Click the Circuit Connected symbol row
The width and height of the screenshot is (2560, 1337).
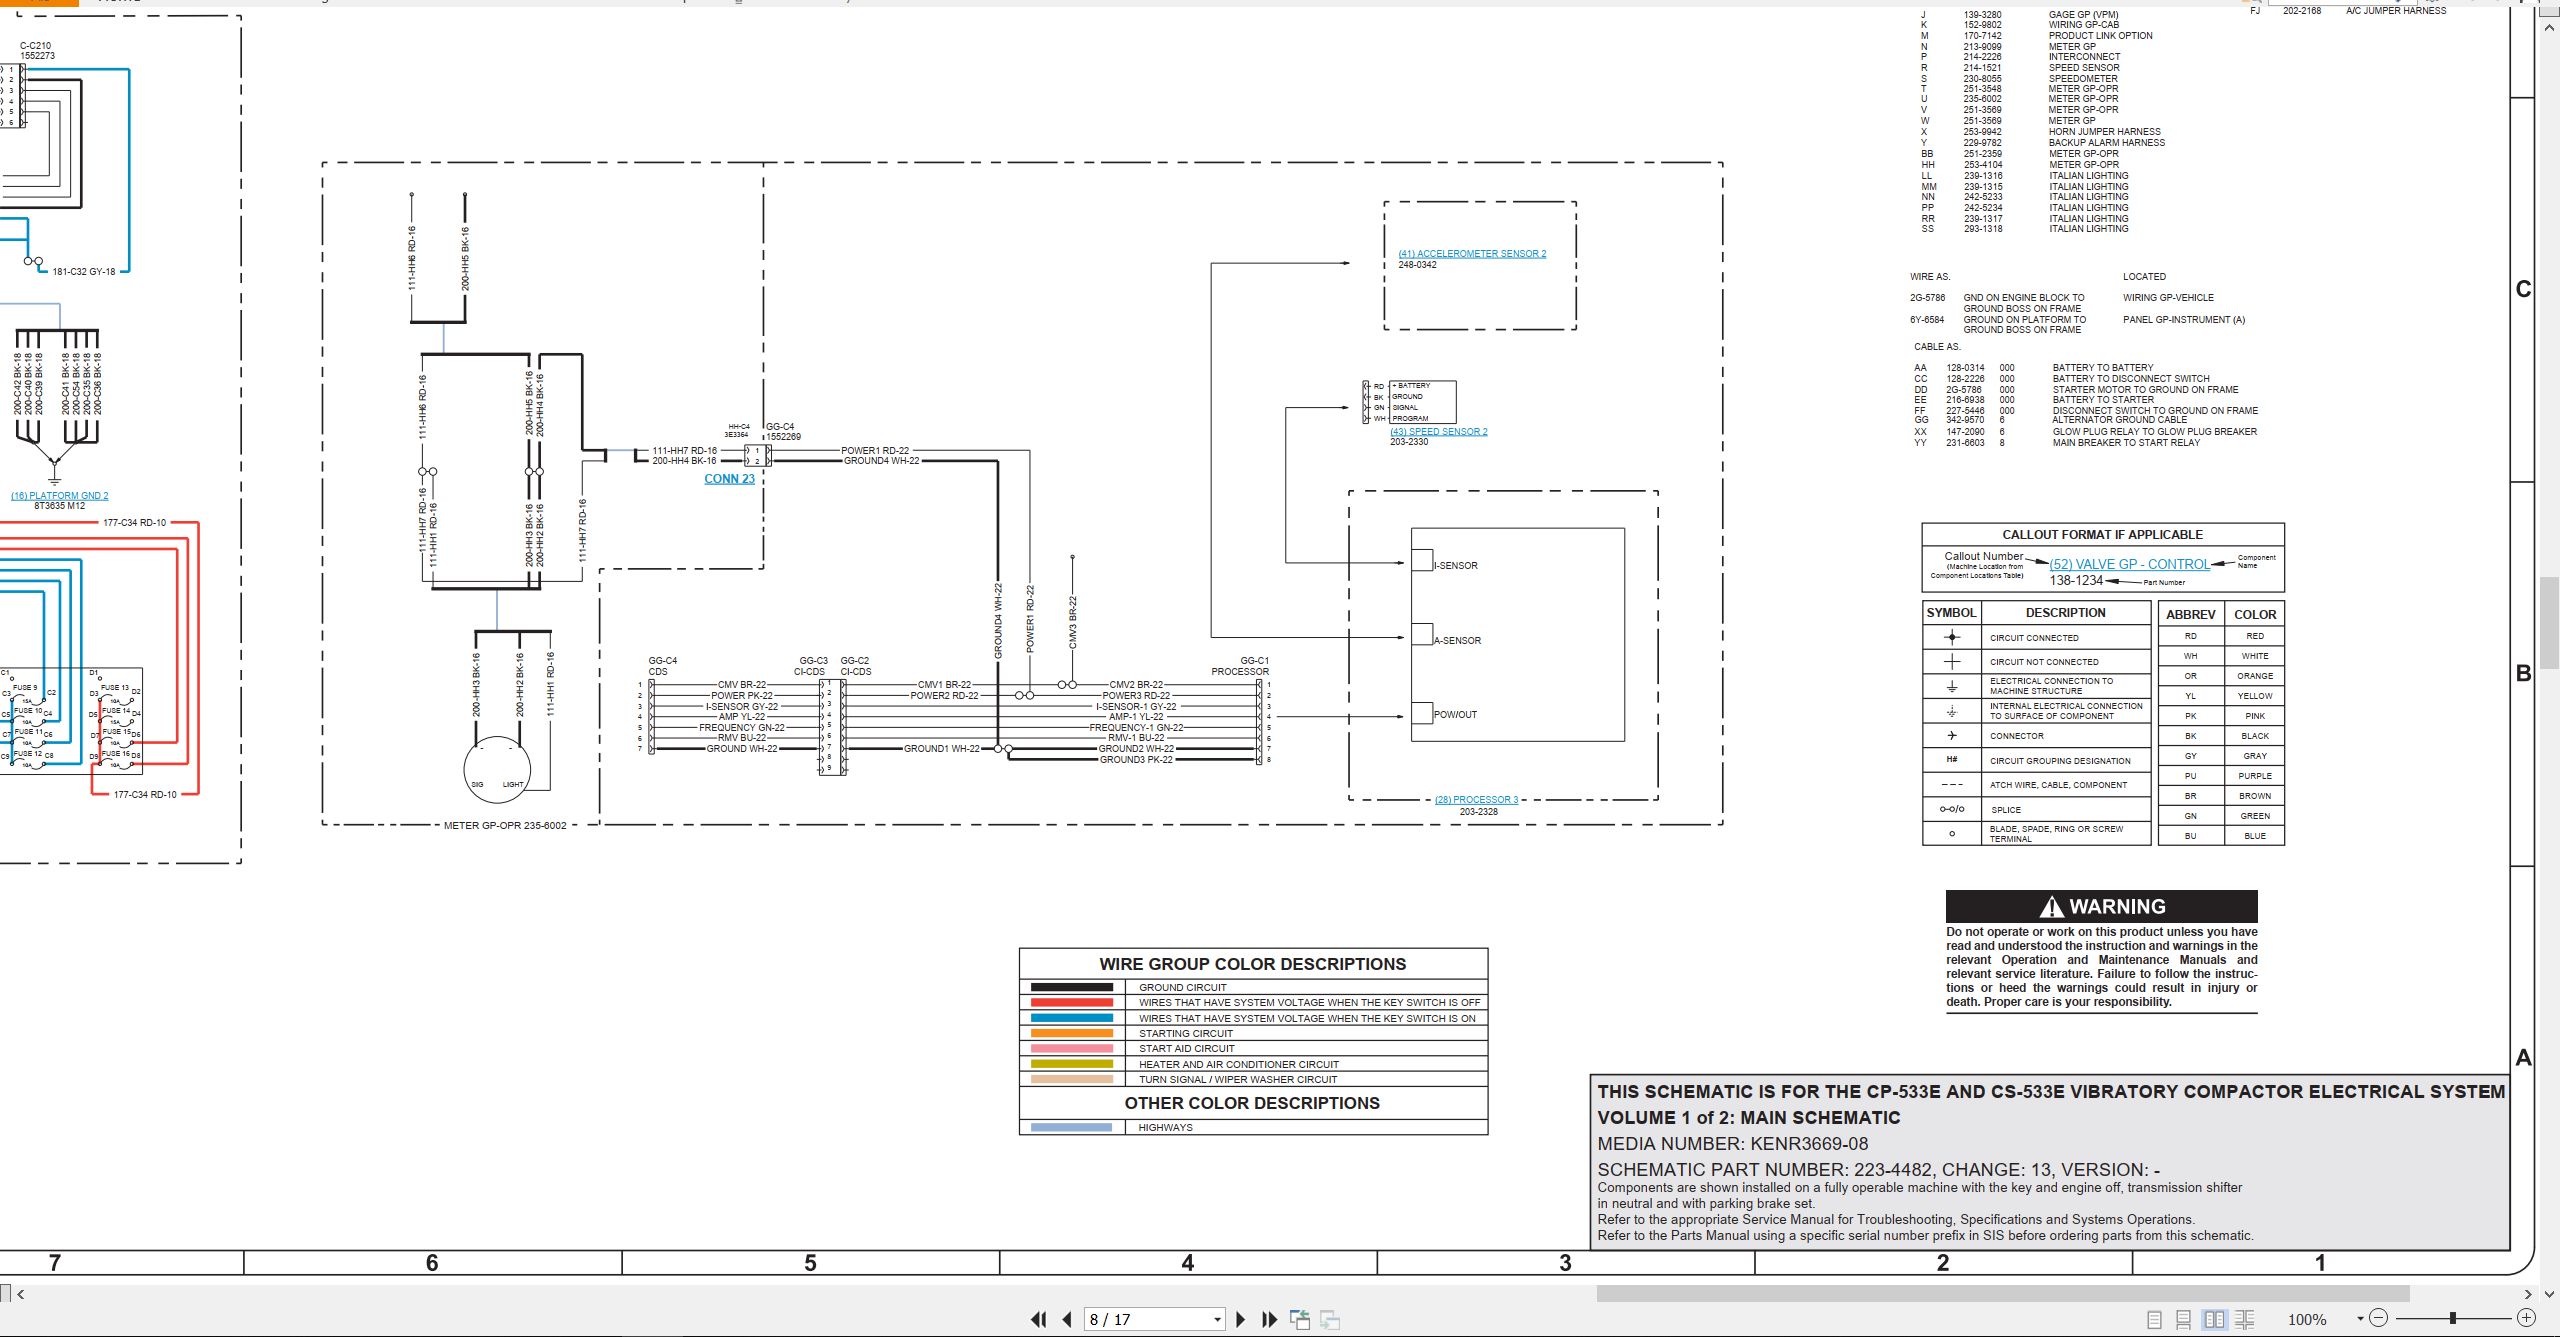(2036, 637)
